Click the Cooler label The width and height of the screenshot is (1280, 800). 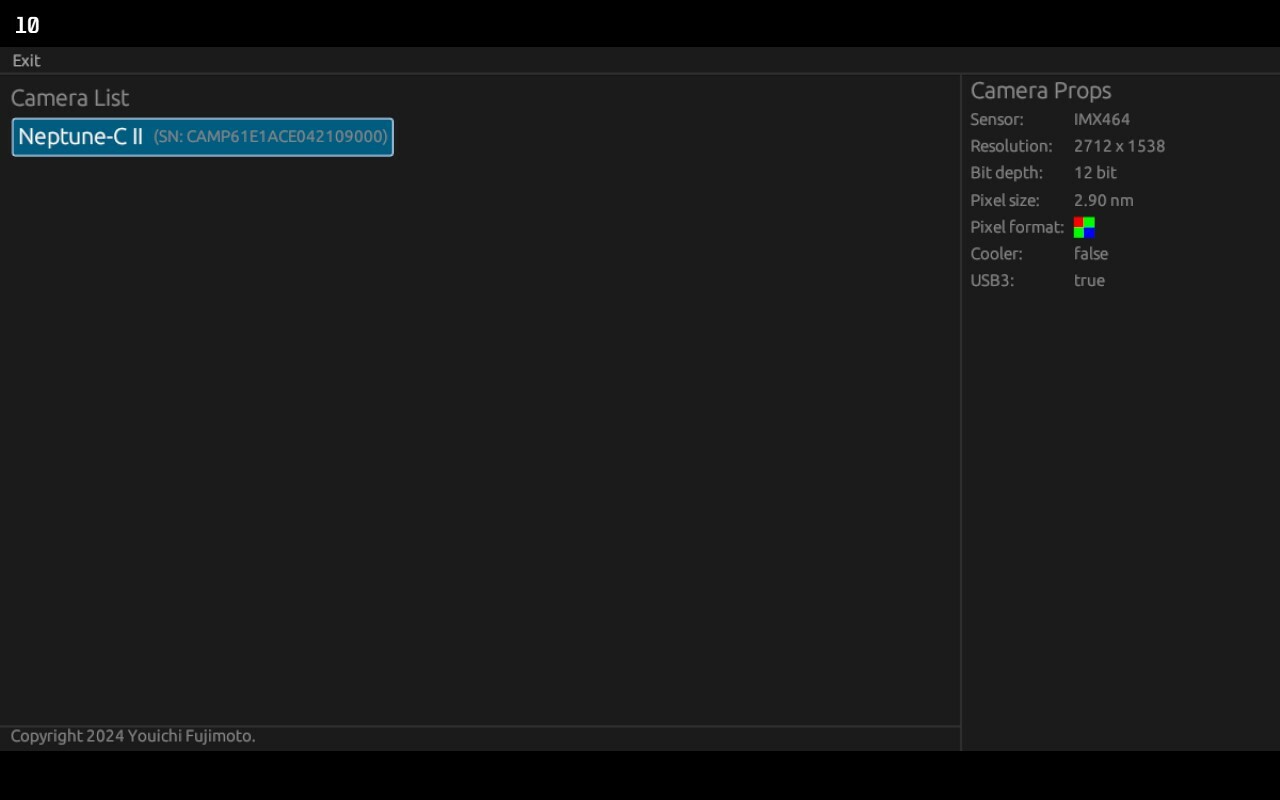tap(996, 254)
